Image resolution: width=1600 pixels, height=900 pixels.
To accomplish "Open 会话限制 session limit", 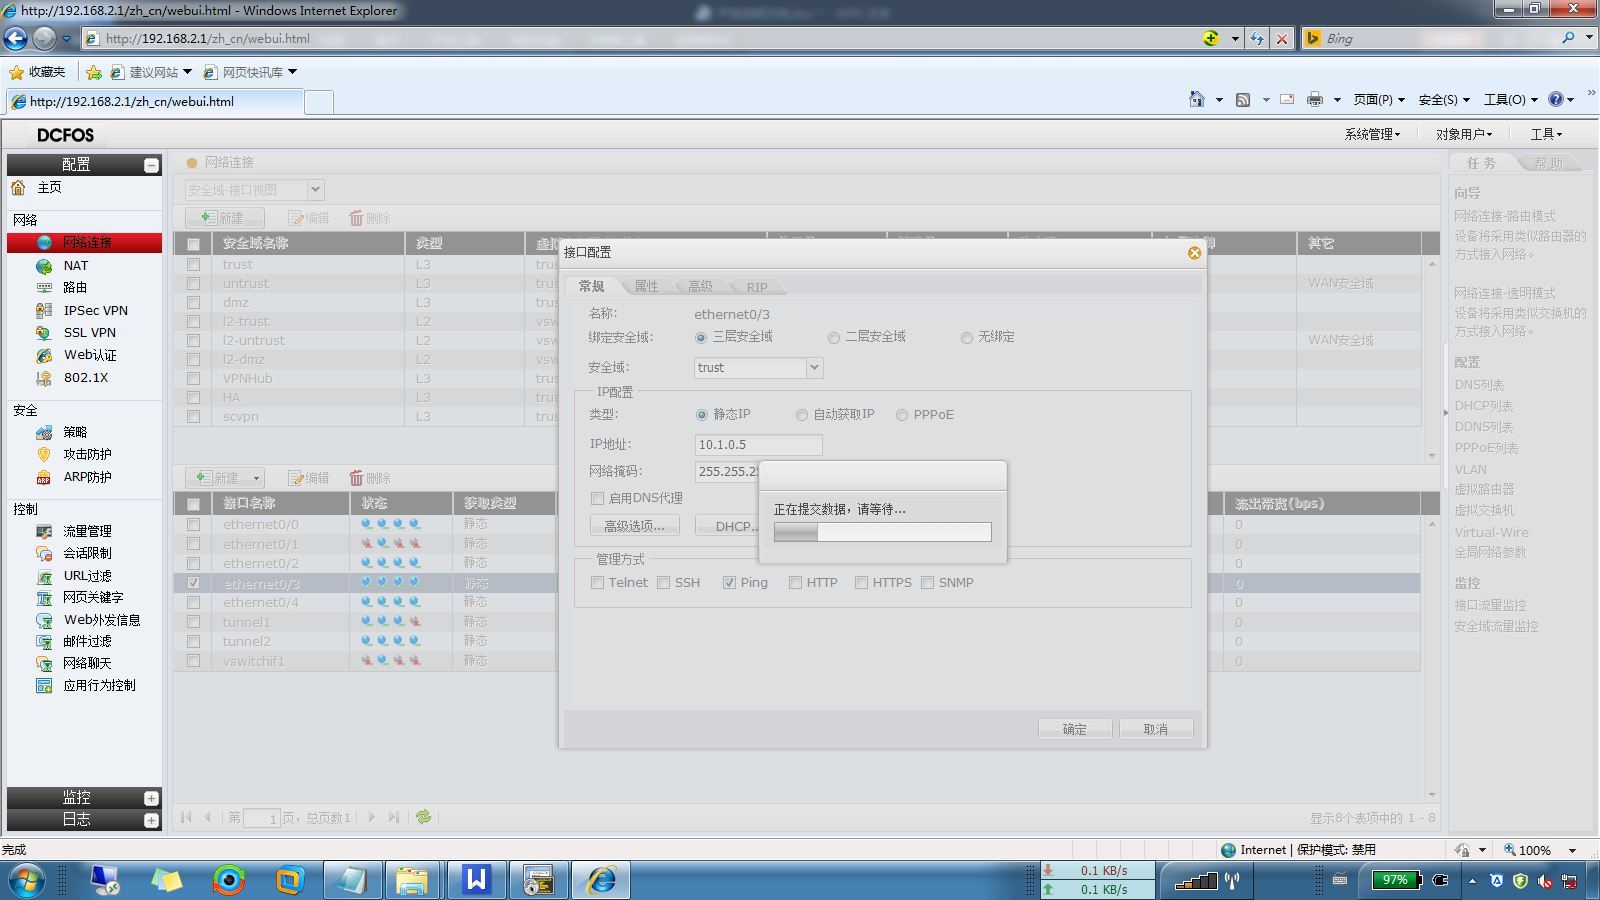I will (87, 554).
